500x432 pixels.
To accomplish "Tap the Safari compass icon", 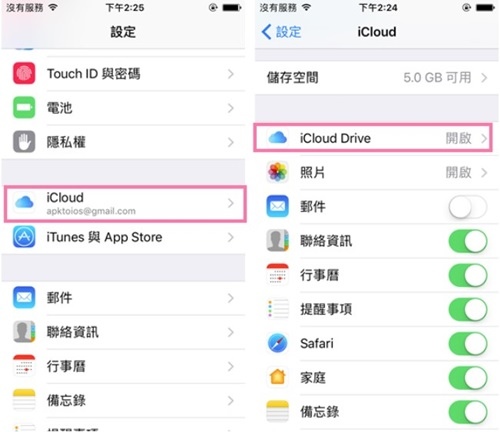I will point(277,343).
